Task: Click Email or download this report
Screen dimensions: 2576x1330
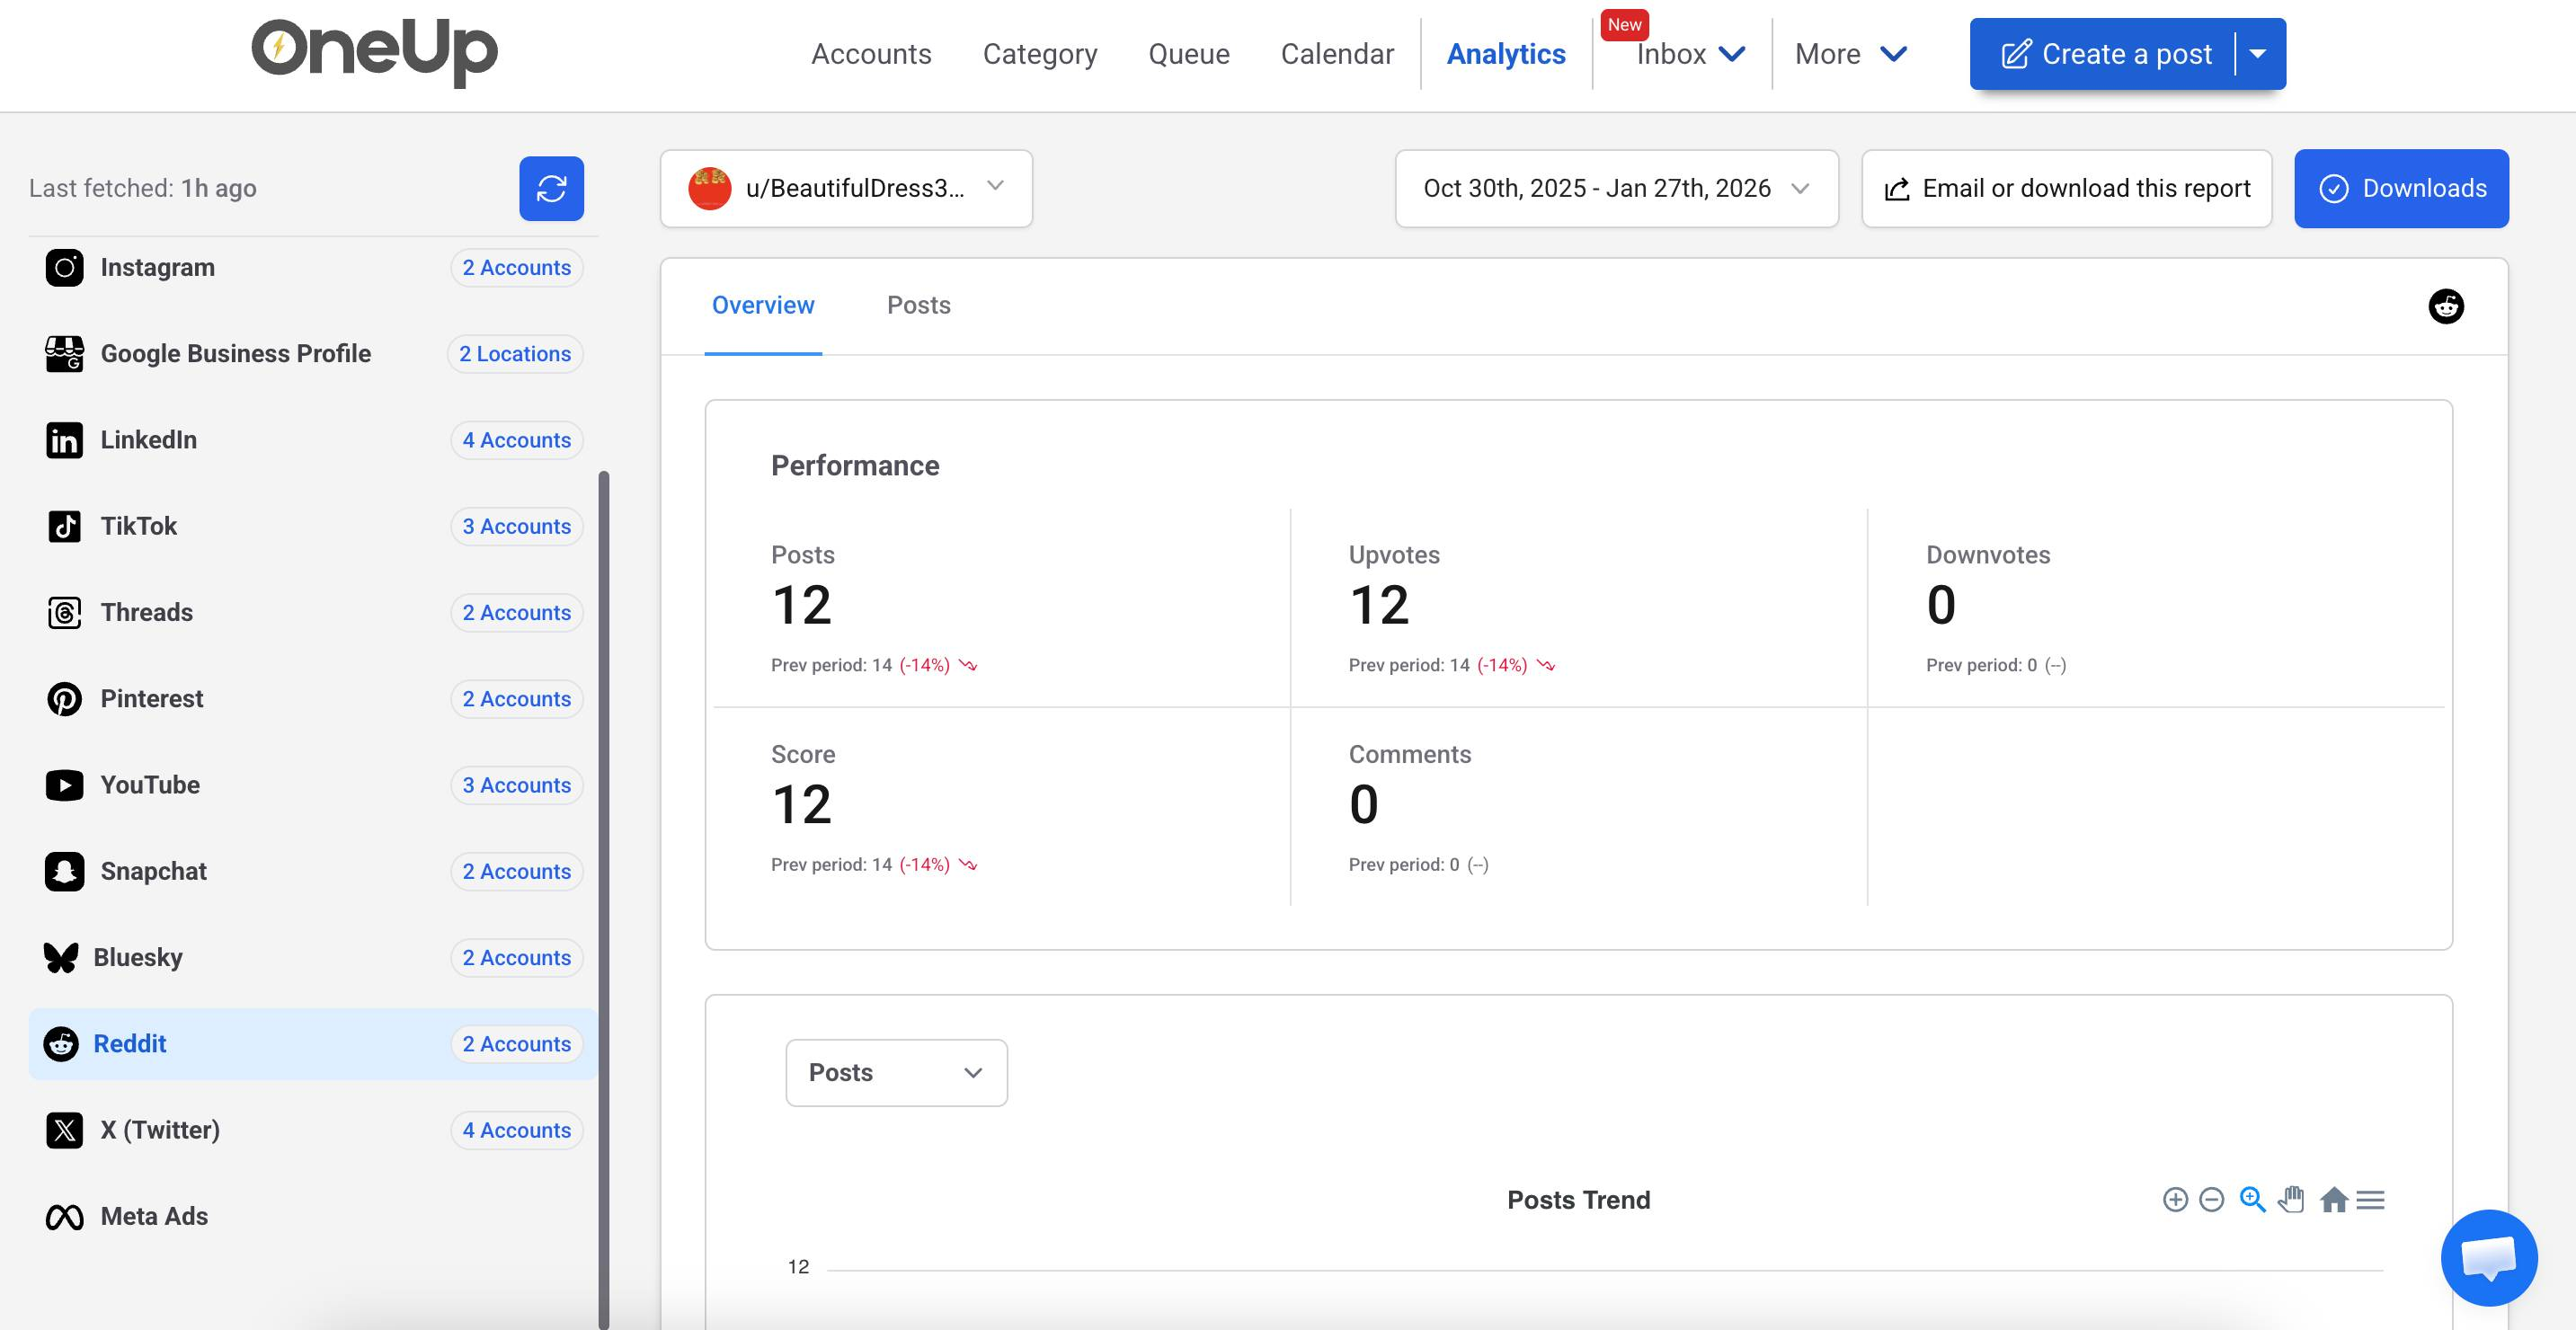Action: tap(2066, 188)
